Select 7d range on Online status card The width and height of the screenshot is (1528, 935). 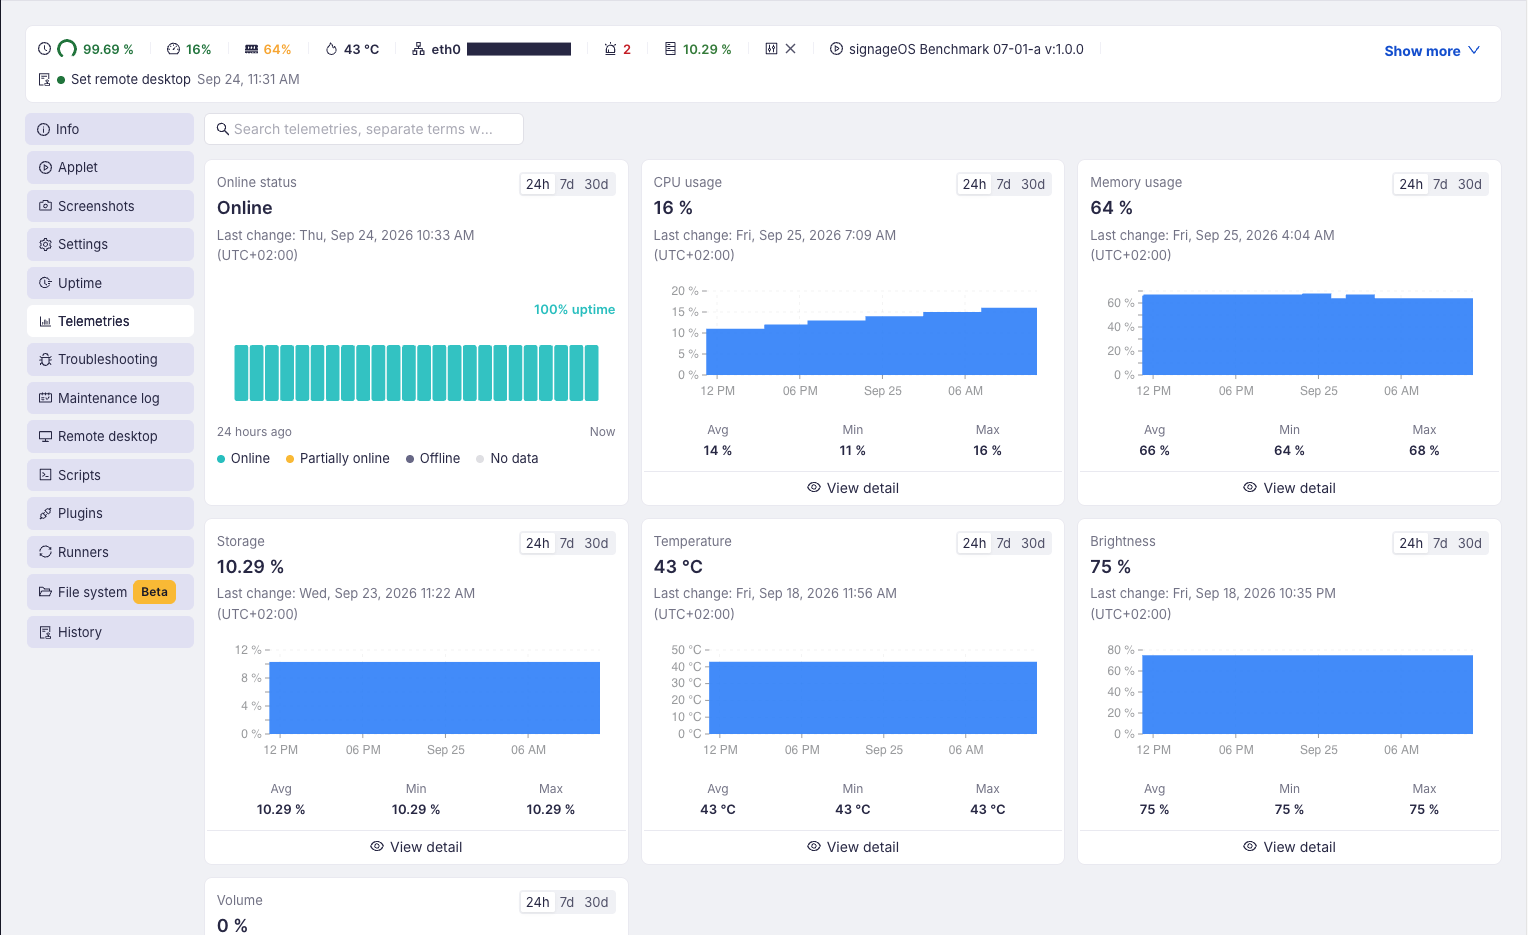567,184
